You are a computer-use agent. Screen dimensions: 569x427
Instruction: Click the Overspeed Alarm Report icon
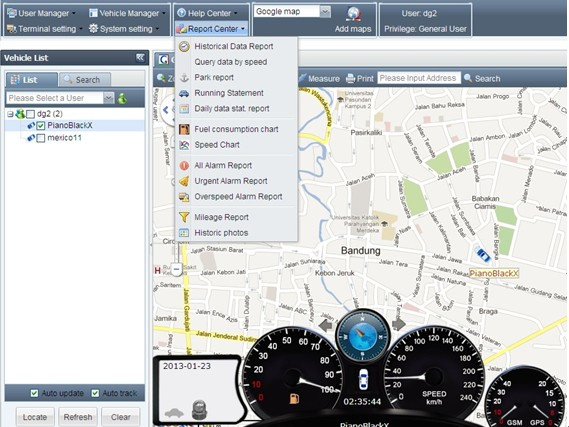coord(184,197)
